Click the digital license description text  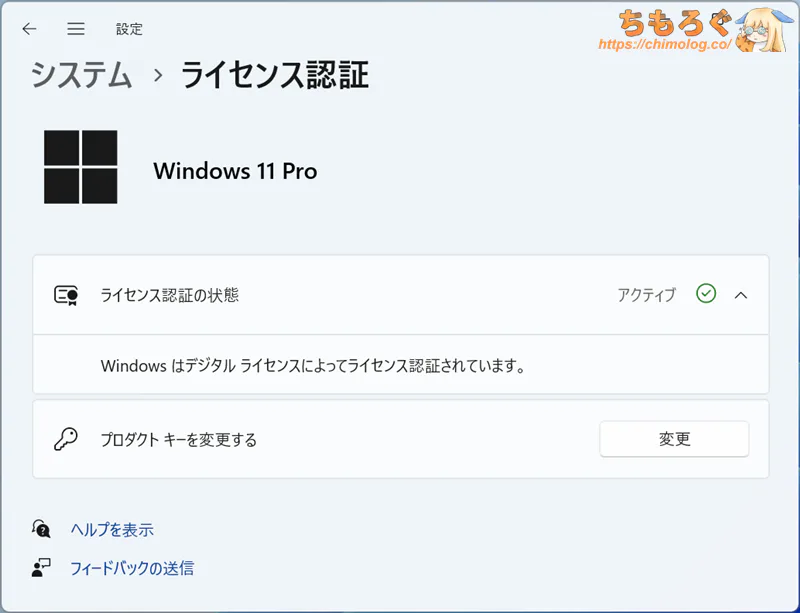pos(313,365)
